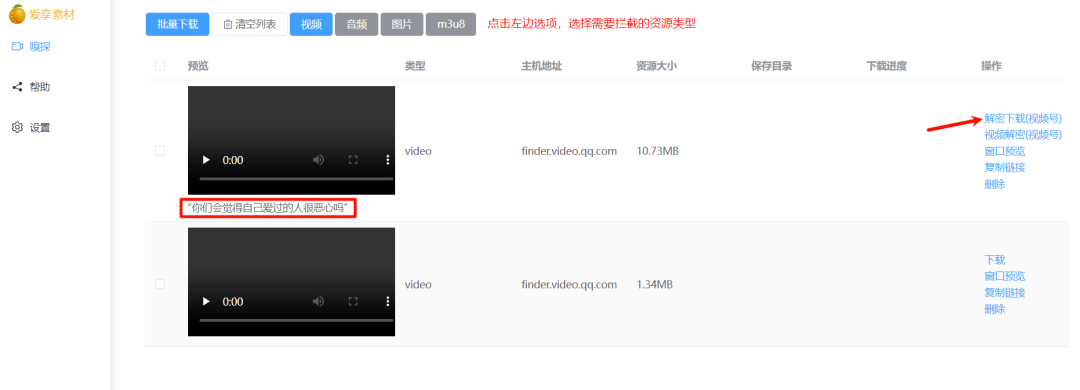
Task: Click the 保存目录 column header
Action: [x=771, y=66]
